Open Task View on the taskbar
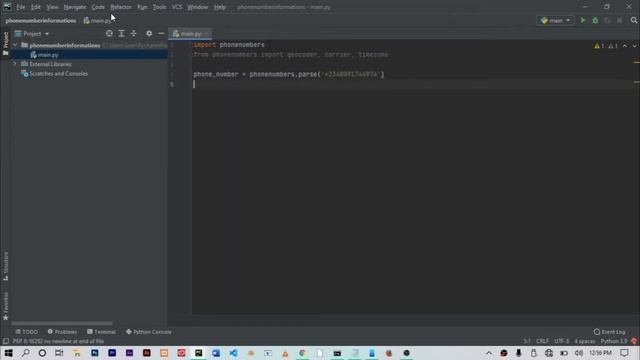This screenshot has height=360, width=640. point(59,353)
